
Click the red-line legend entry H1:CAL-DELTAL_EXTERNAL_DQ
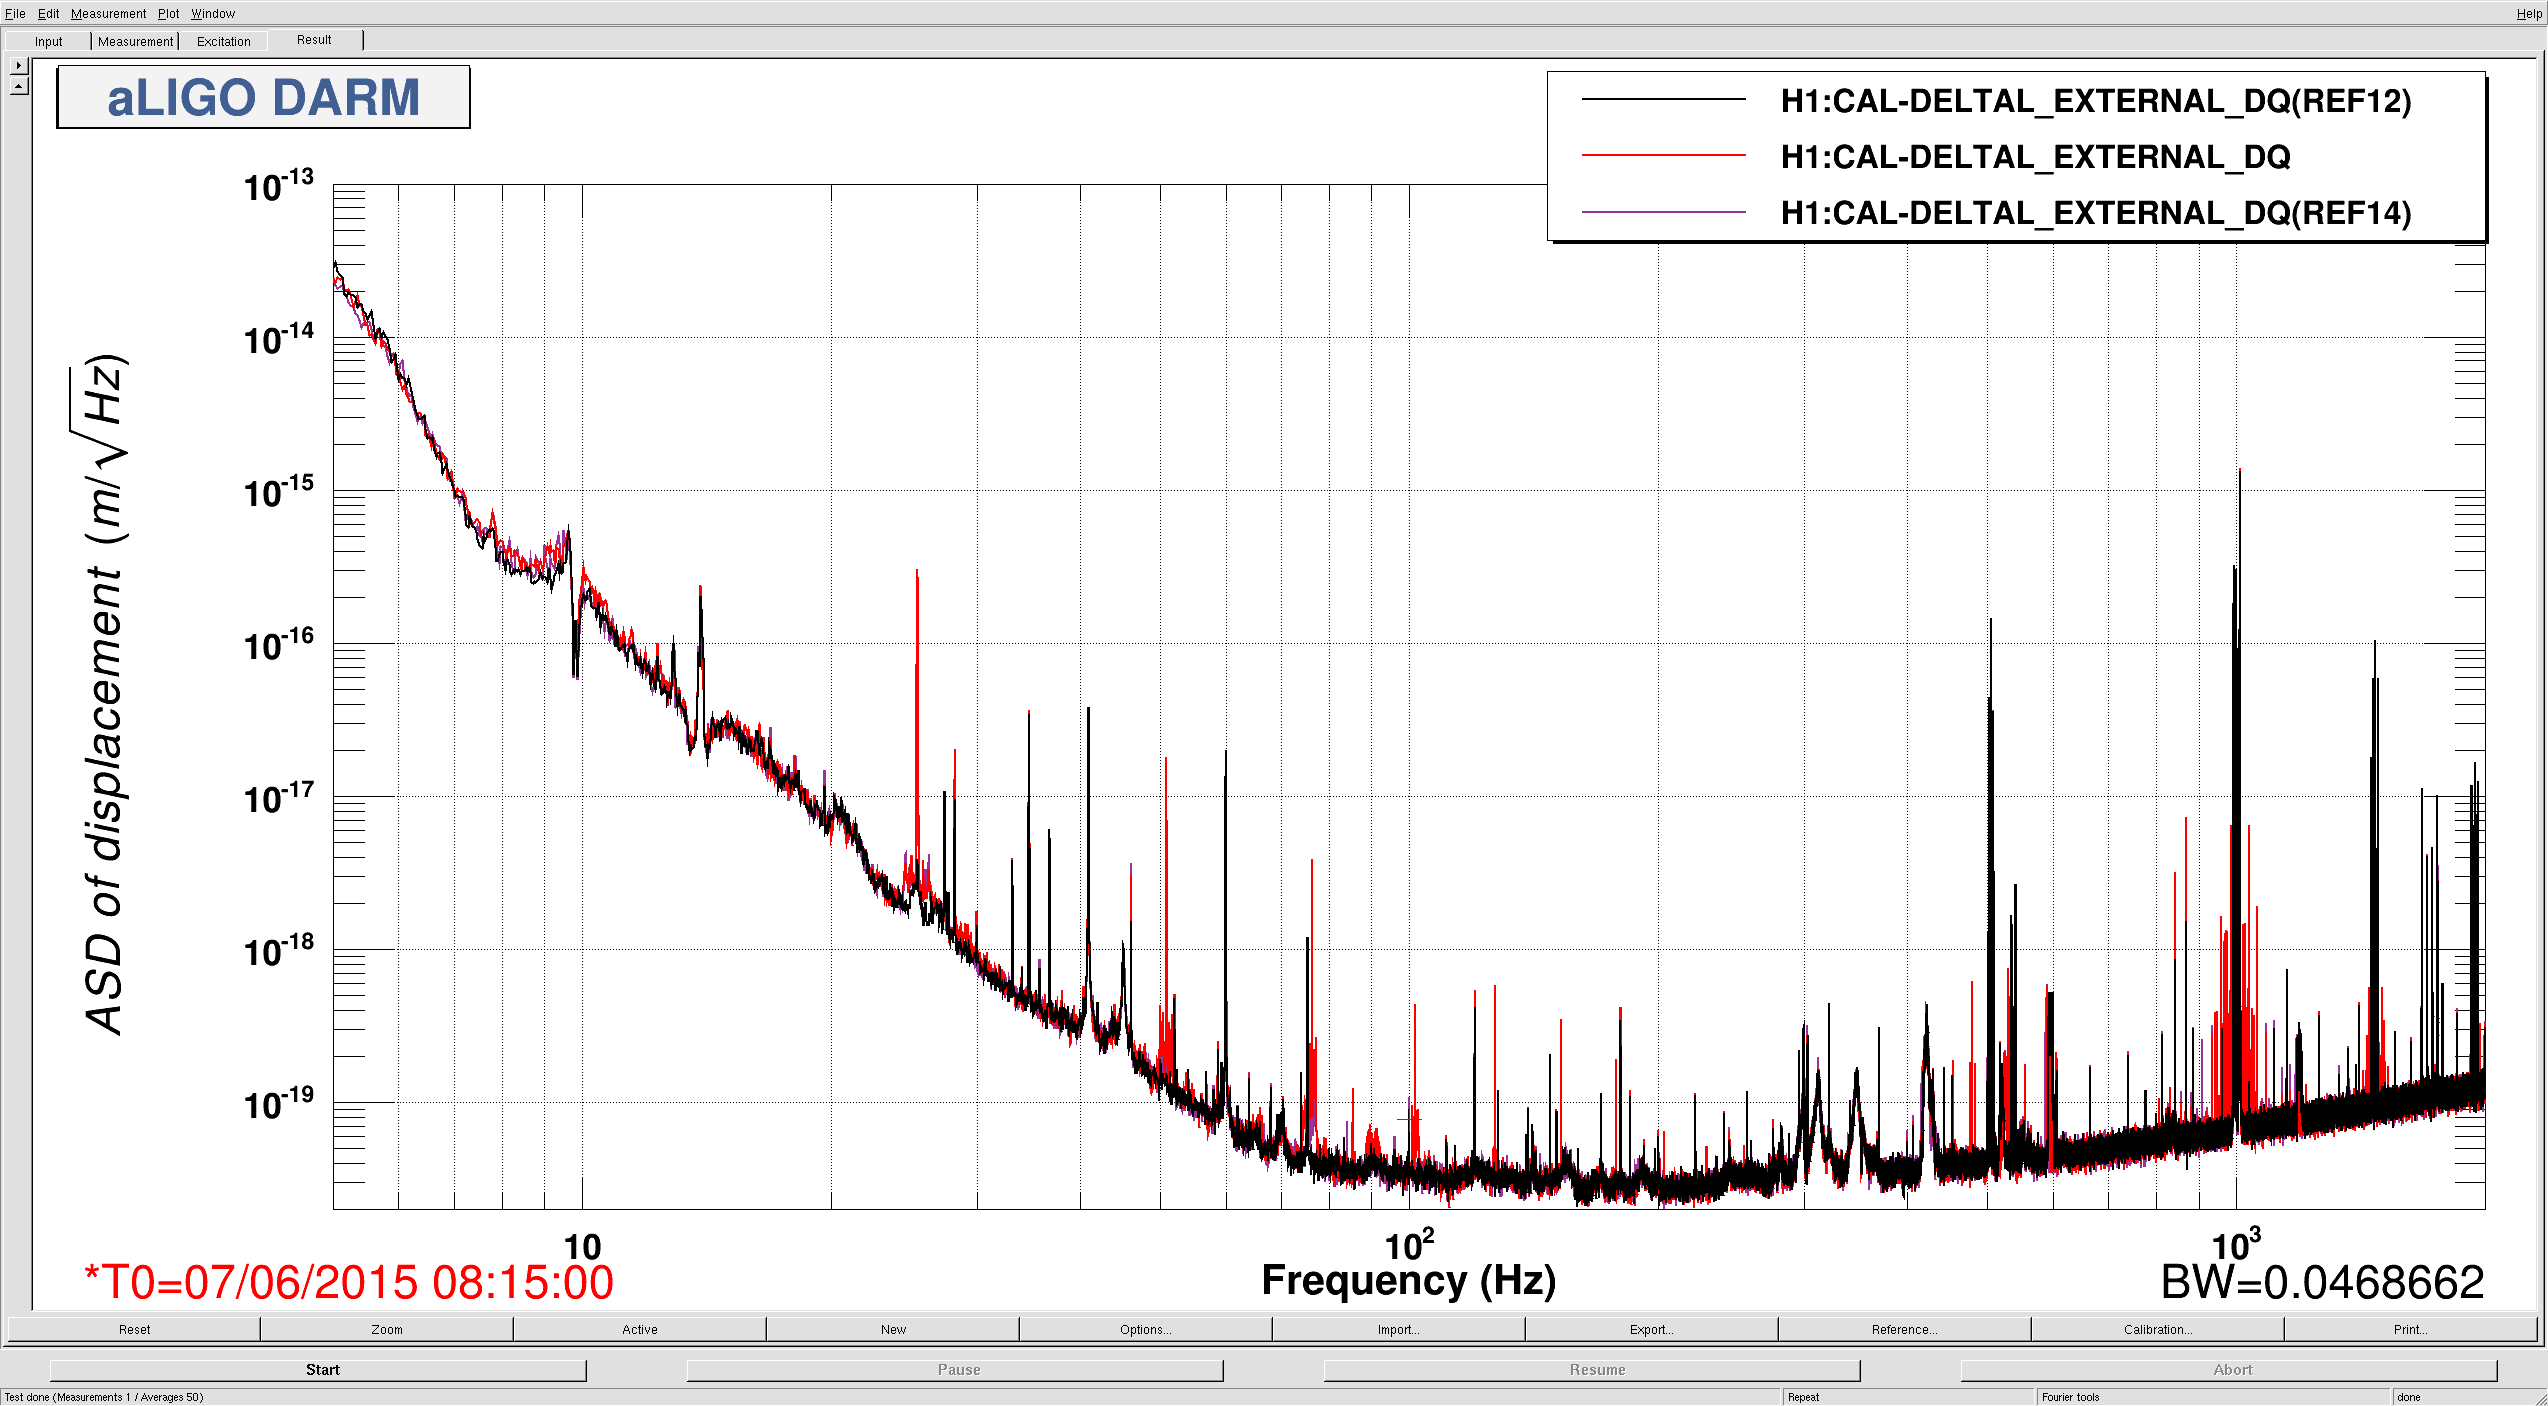point(2036,157)
